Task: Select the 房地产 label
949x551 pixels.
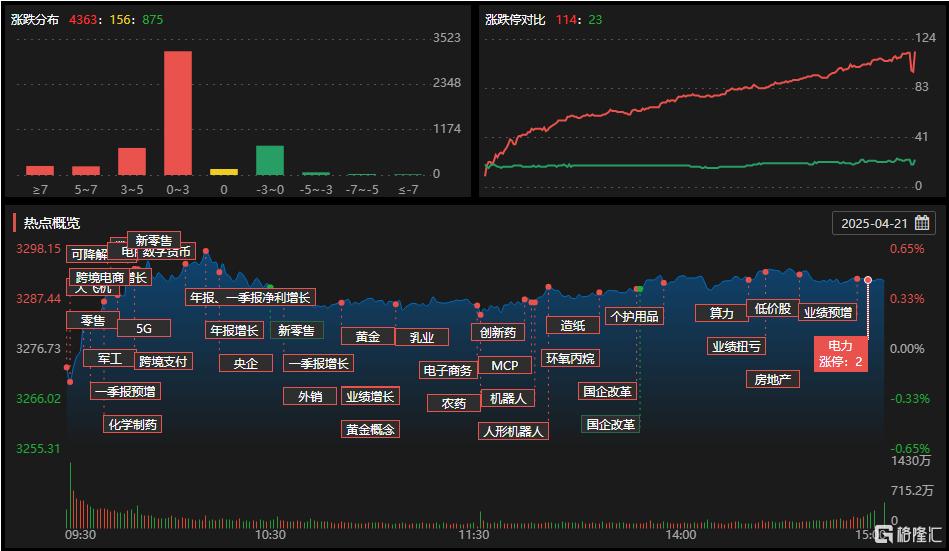Action: point(773,379)
